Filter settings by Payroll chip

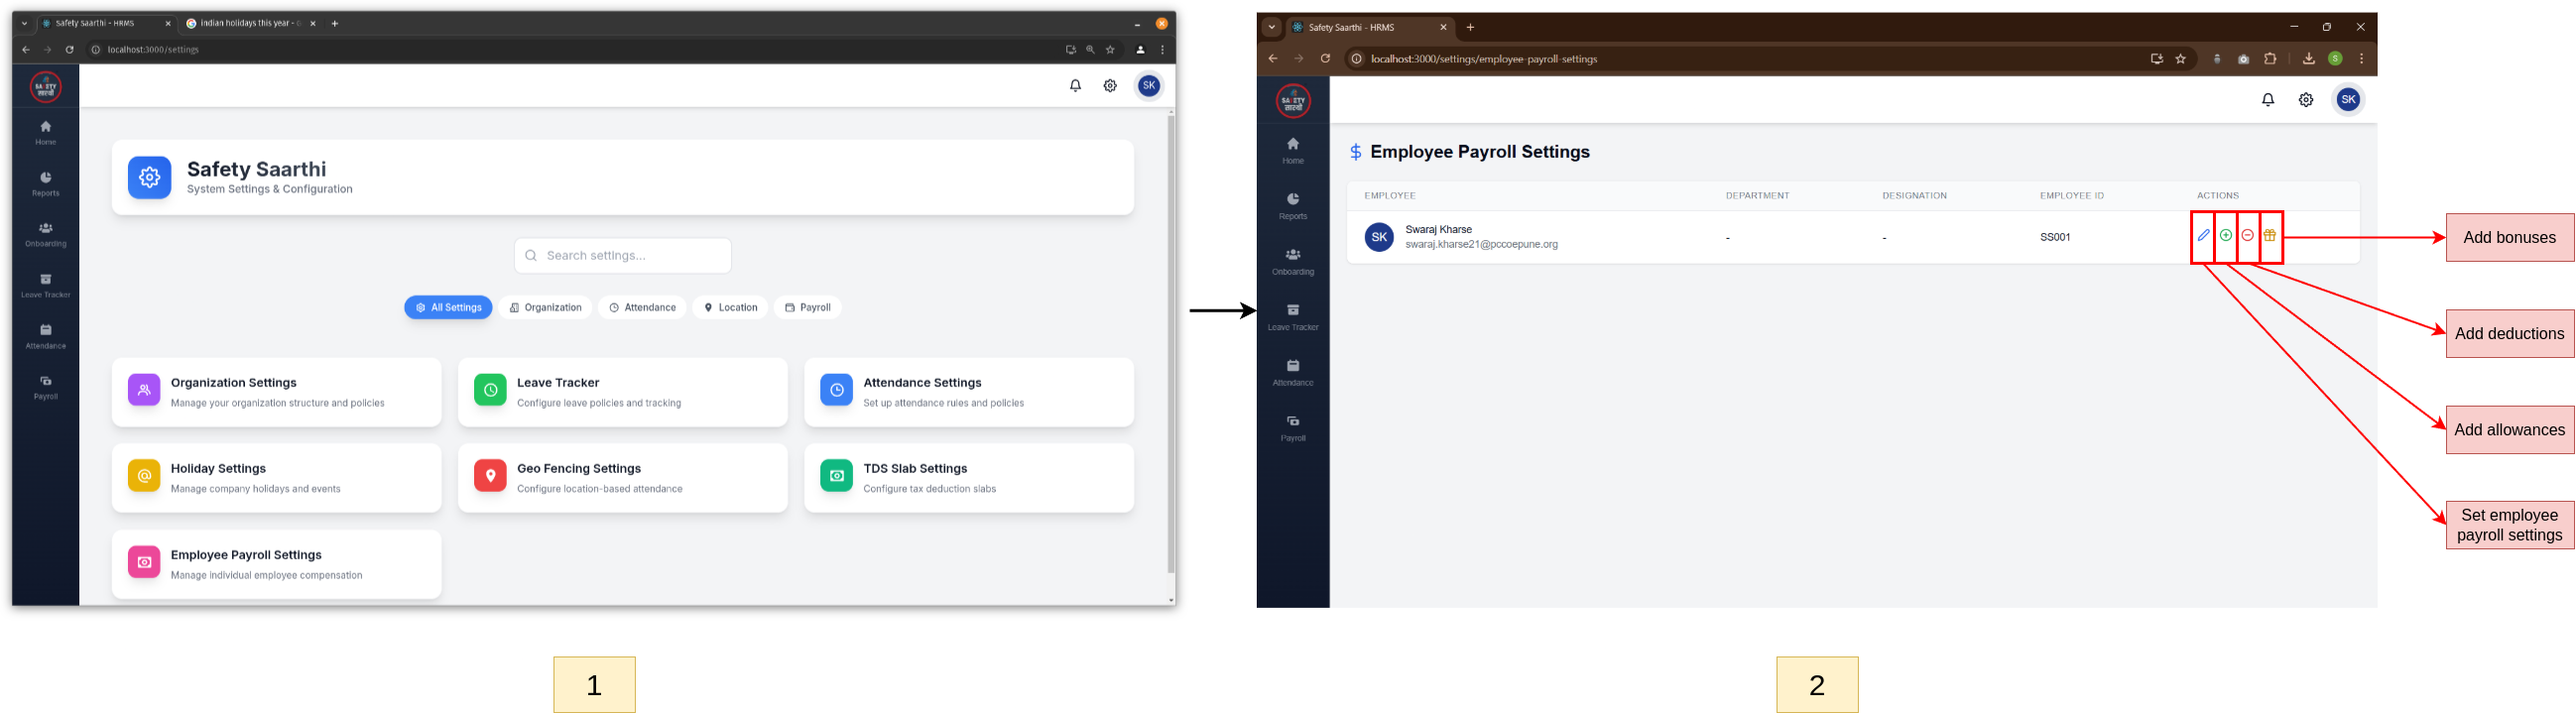tap(807, 308)
